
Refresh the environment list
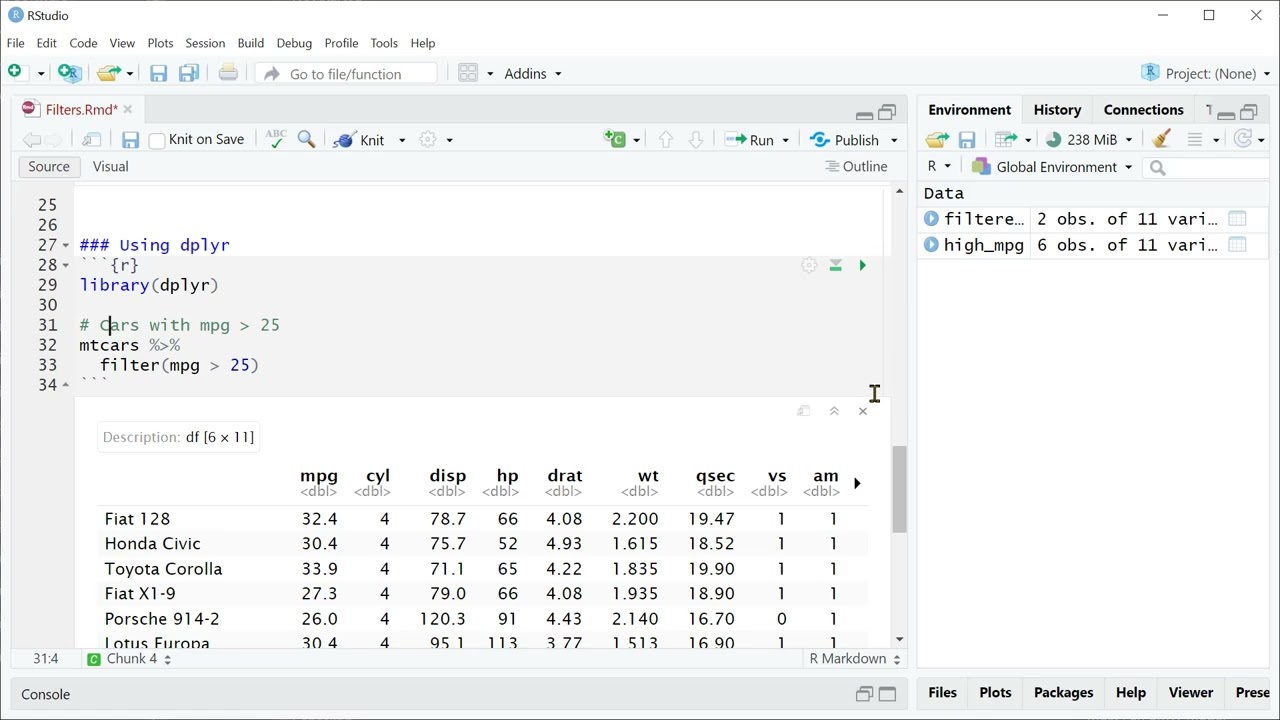pos(1243,139)
